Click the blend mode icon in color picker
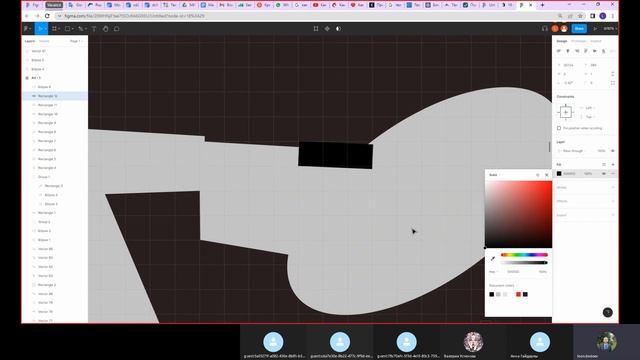Screen dimensions: 640x360 tap(538, 175)
